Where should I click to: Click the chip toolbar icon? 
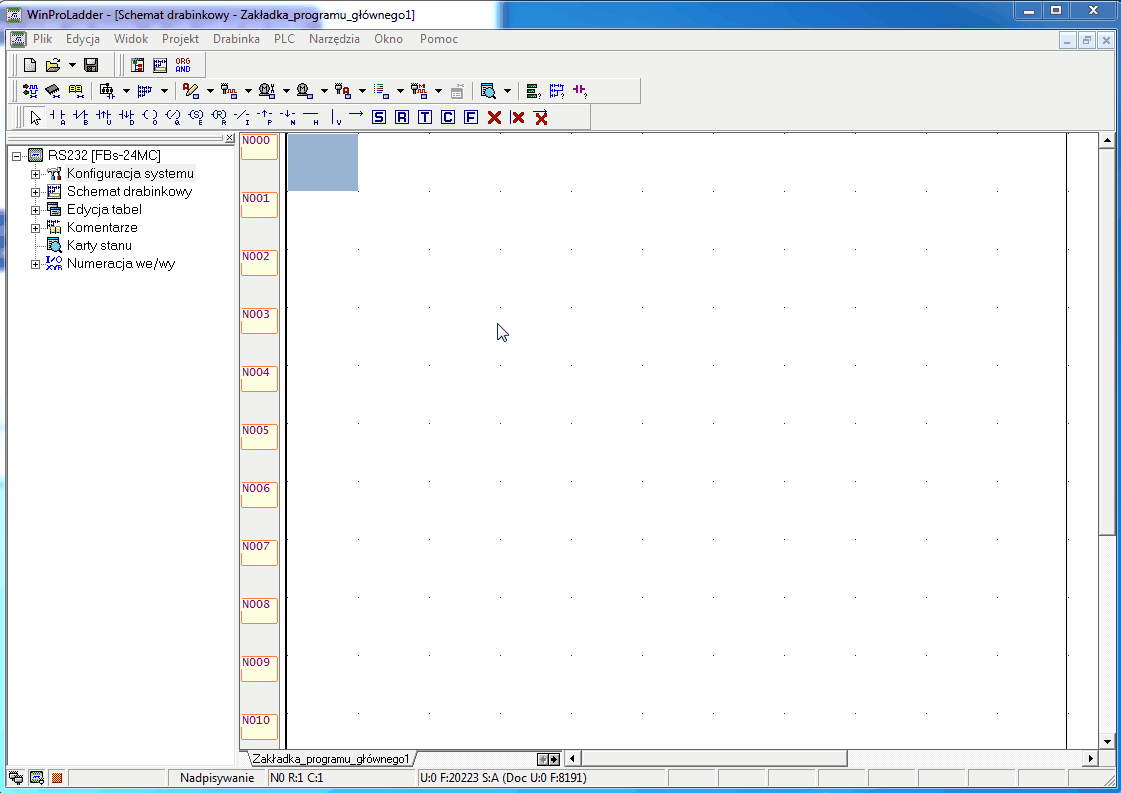(52, 91)
